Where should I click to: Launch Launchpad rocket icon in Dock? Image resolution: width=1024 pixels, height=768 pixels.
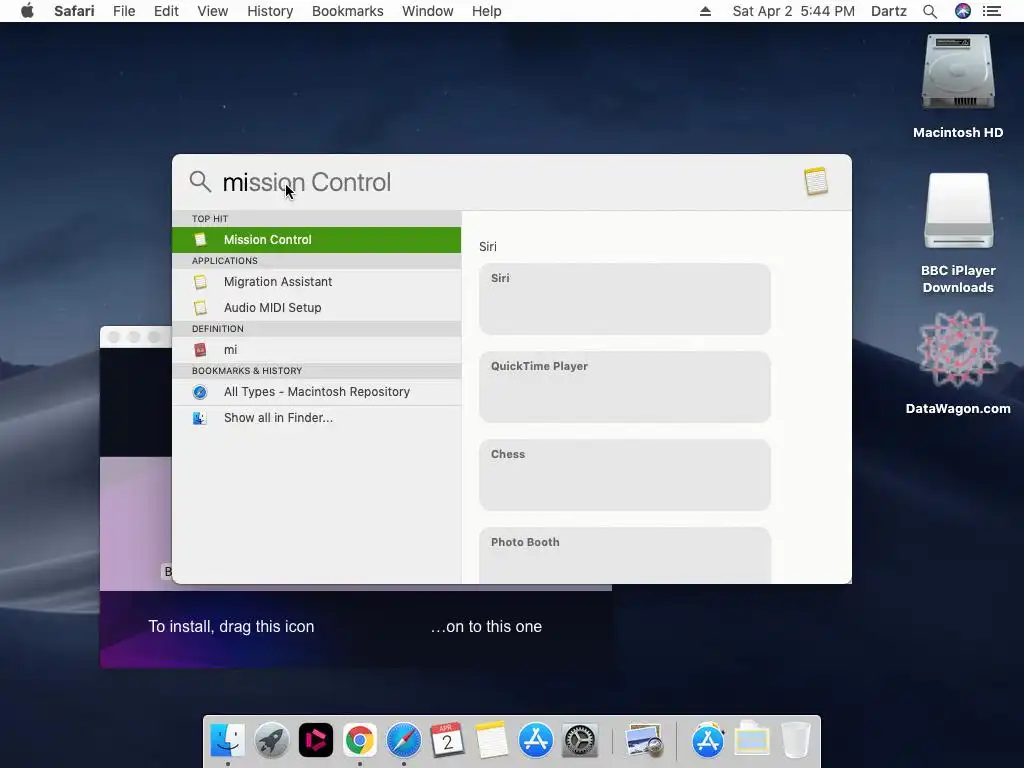272,741
